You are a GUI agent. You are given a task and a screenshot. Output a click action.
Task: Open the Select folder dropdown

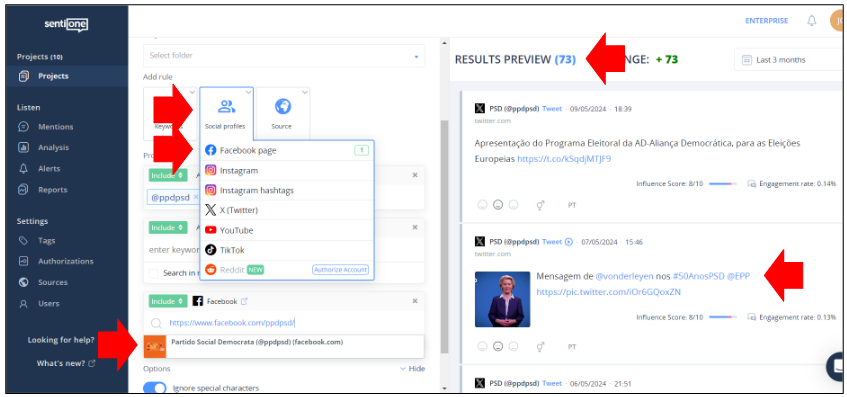click(284, 56)
